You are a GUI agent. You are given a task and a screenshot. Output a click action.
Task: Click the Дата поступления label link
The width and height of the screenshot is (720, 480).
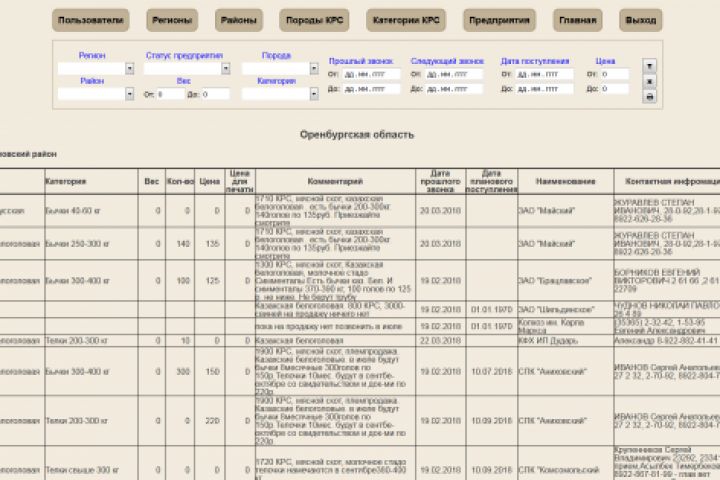point(535,61)
